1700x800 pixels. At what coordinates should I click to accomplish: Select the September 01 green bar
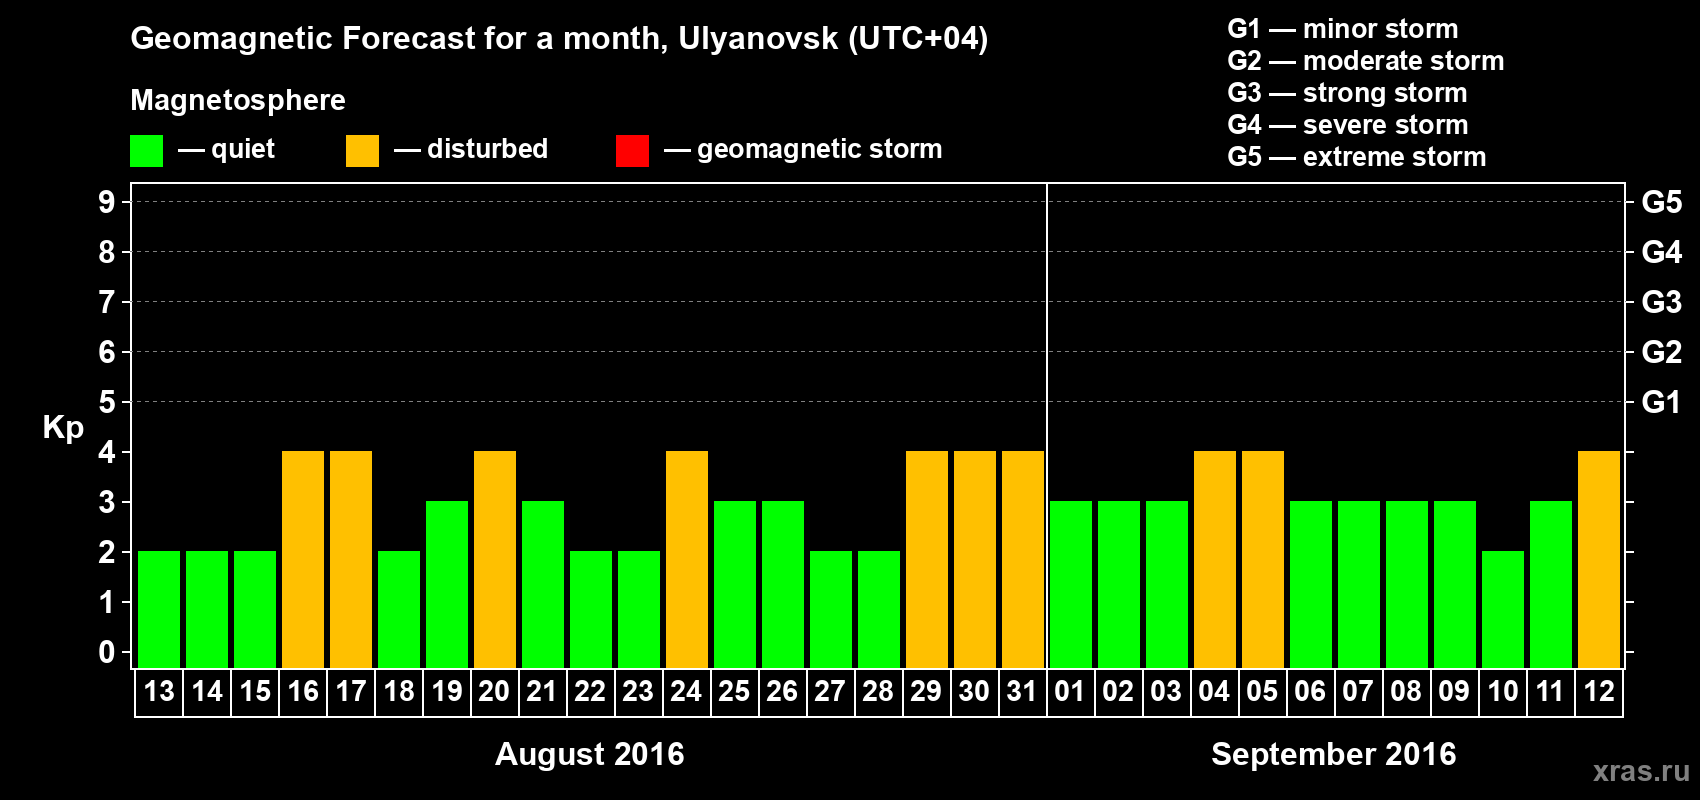pyautogui.click(x=1071, y=584)
